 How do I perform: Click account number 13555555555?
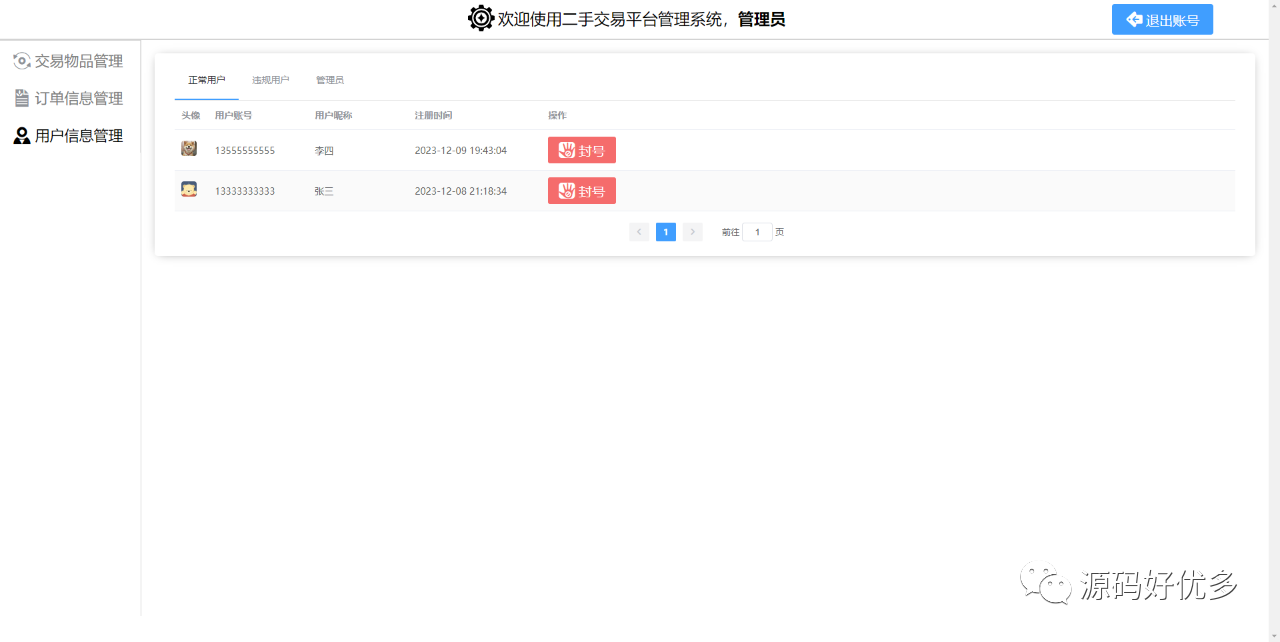(245, 151)
